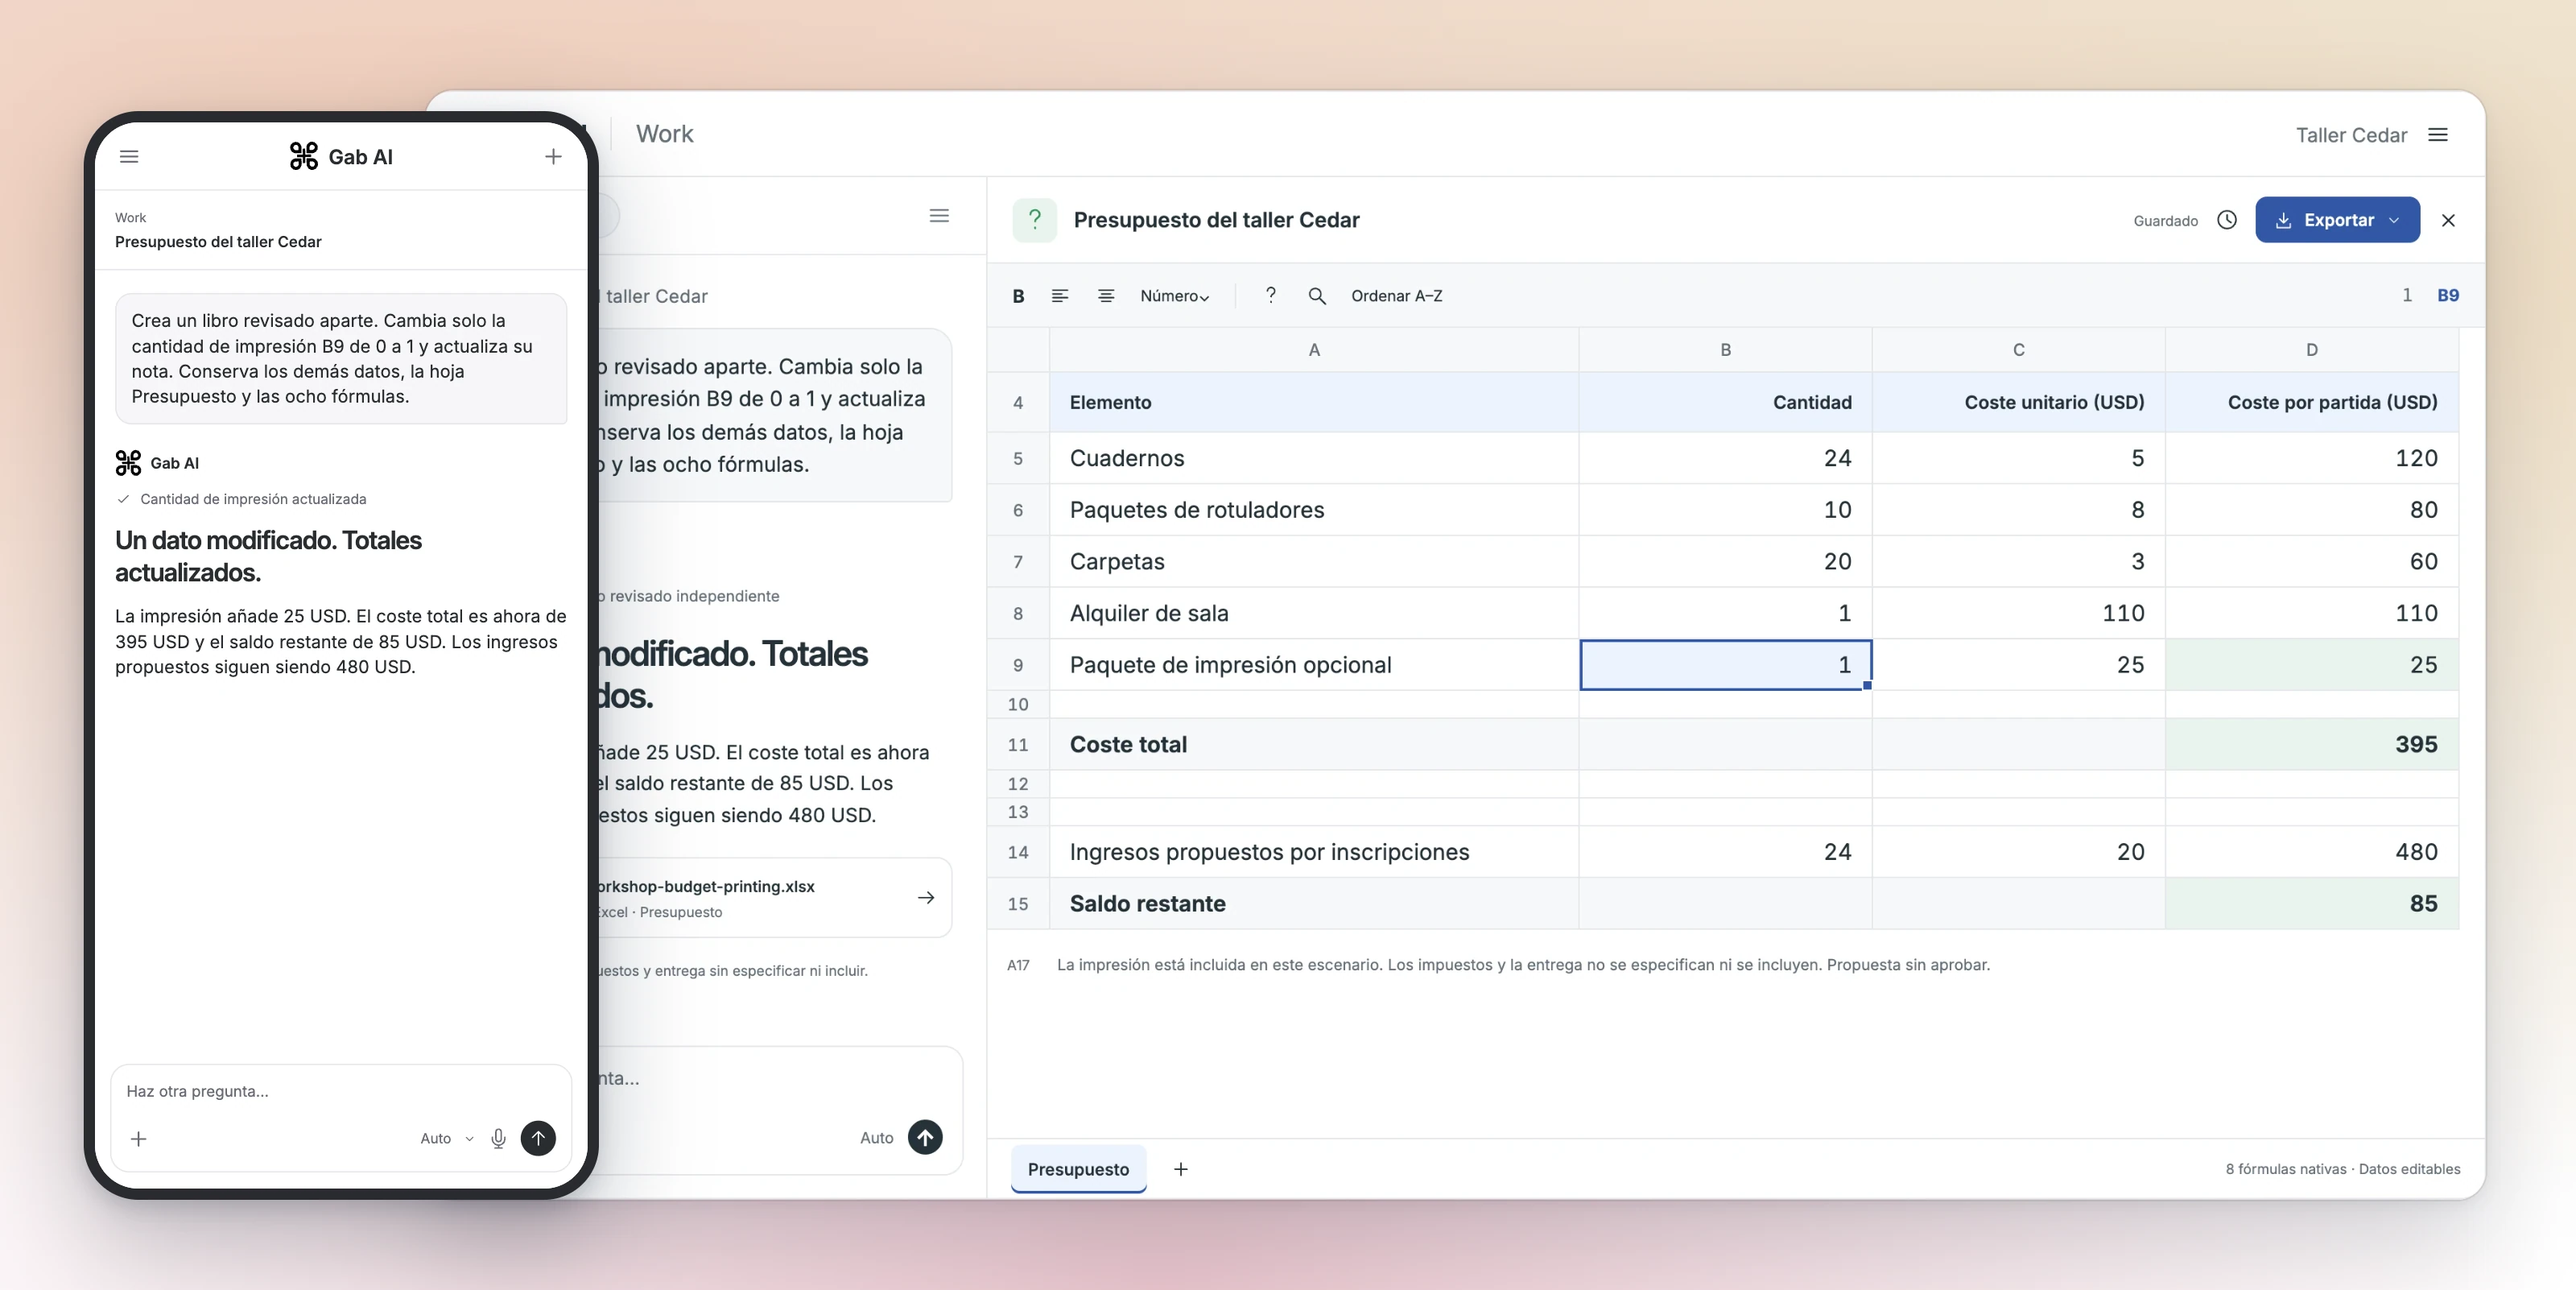Click the 'Coste total' cell

click(1314, 744)
